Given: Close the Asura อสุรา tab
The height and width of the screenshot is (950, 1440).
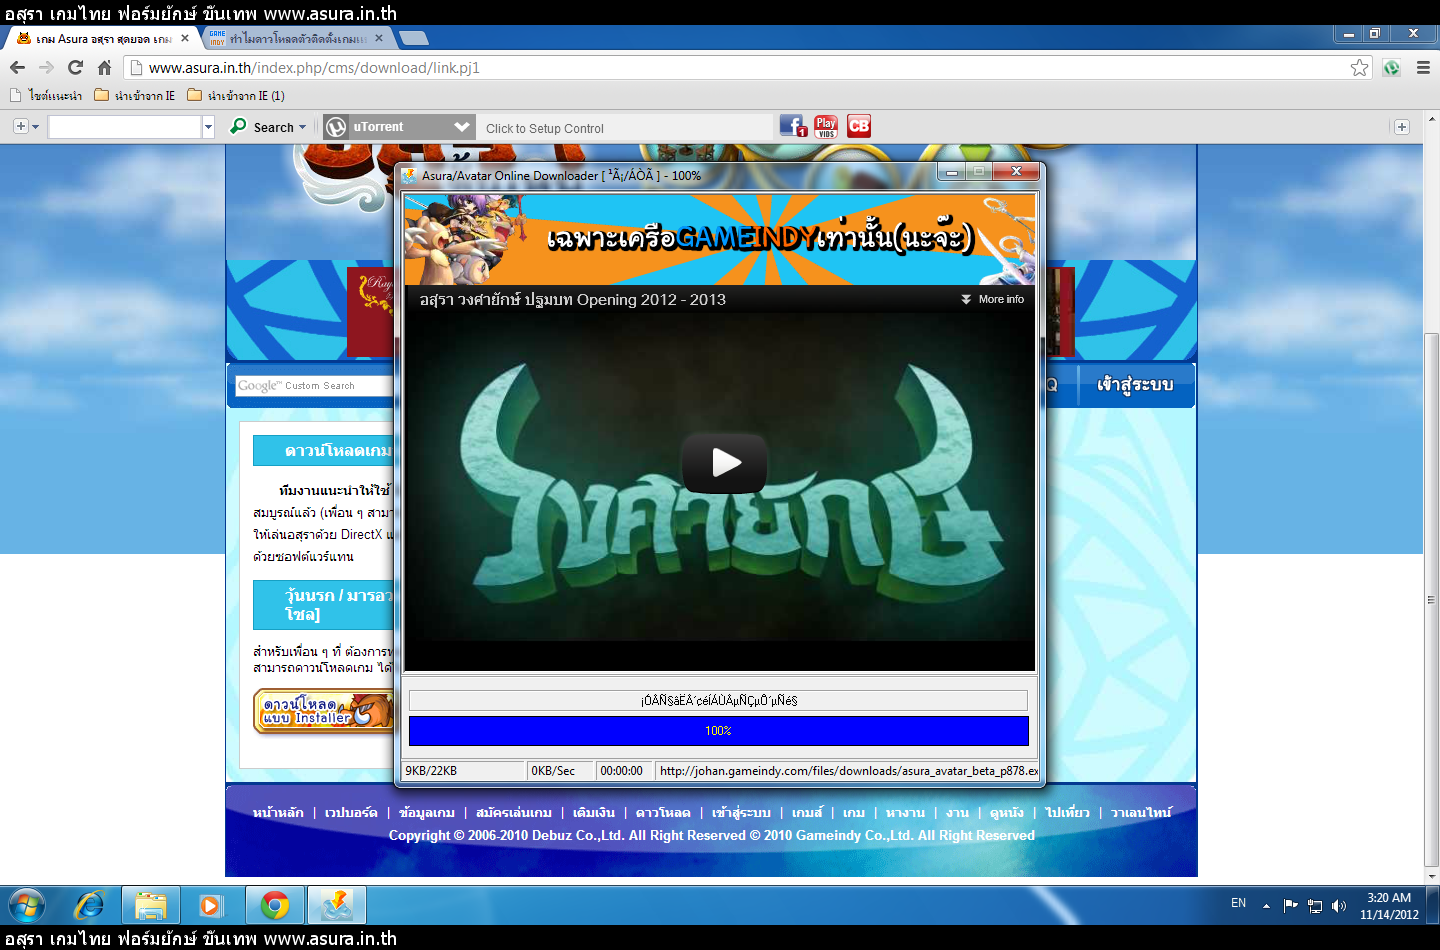Looking at the screenshot, I should click(x=185, y=38).
